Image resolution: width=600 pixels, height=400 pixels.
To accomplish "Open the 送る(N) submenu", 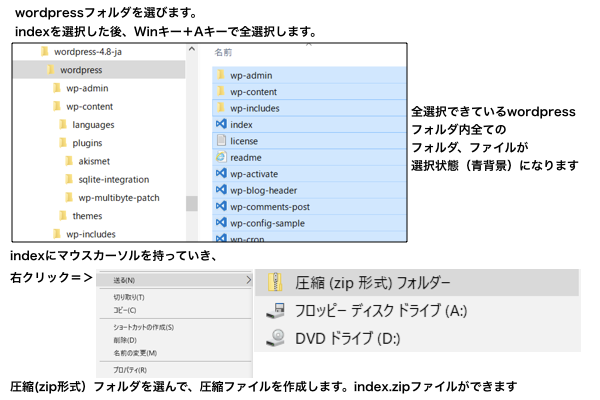I will click(x=174, y=280).
